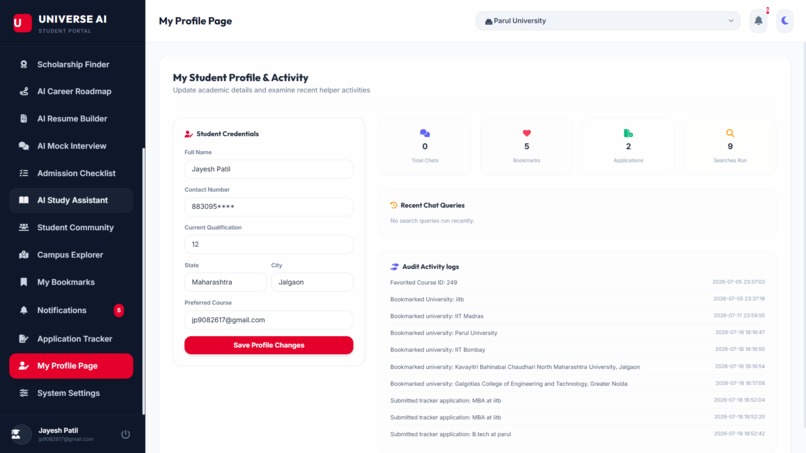Click the City field Jalgaon
The height and width of the screenshot is (453, 806).
click(x=312, y=282)
